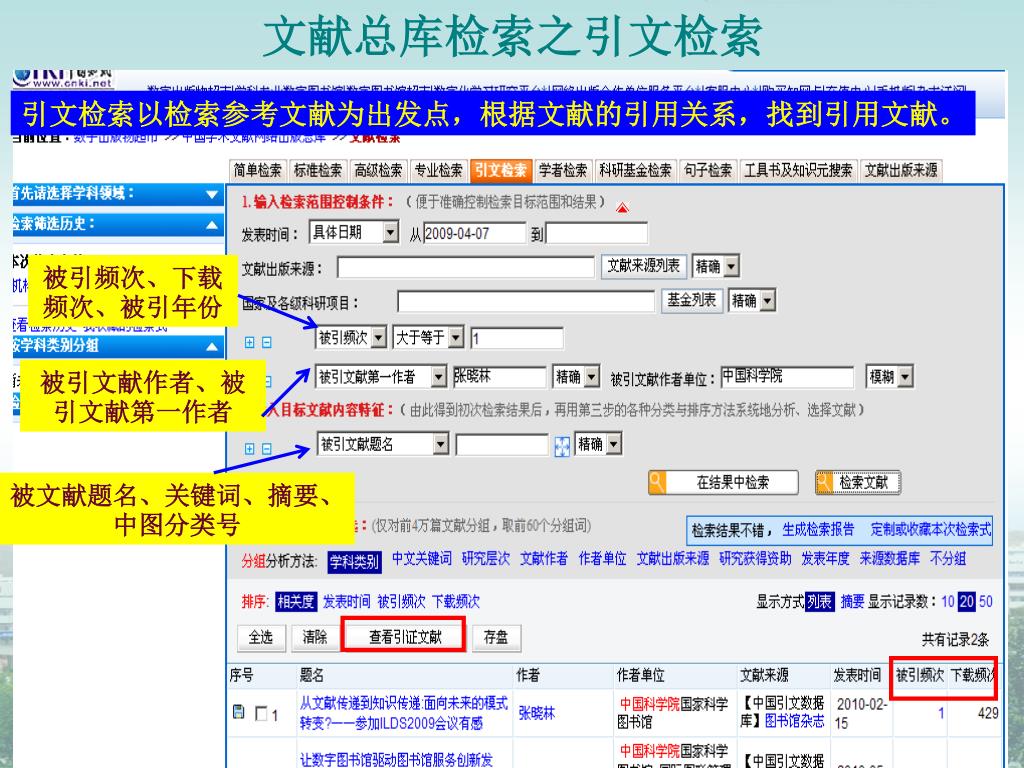1024x768 pixels.
Task: Expand the 首先请选择学科领域 panel arrow
Action: coord(212,195)
